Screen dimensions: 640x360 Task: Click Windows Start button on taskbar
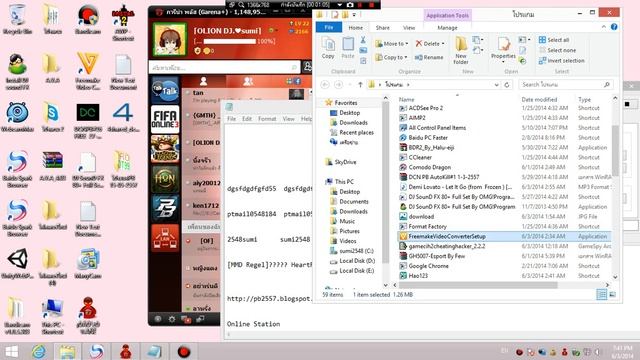(11, 351)
